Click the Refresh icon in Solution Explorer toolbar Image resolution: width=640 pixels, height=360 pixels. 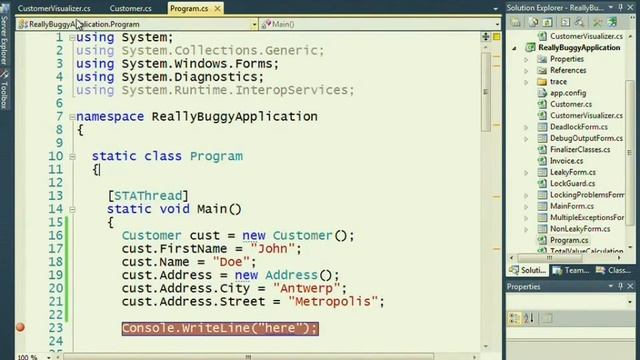[547, 22]
